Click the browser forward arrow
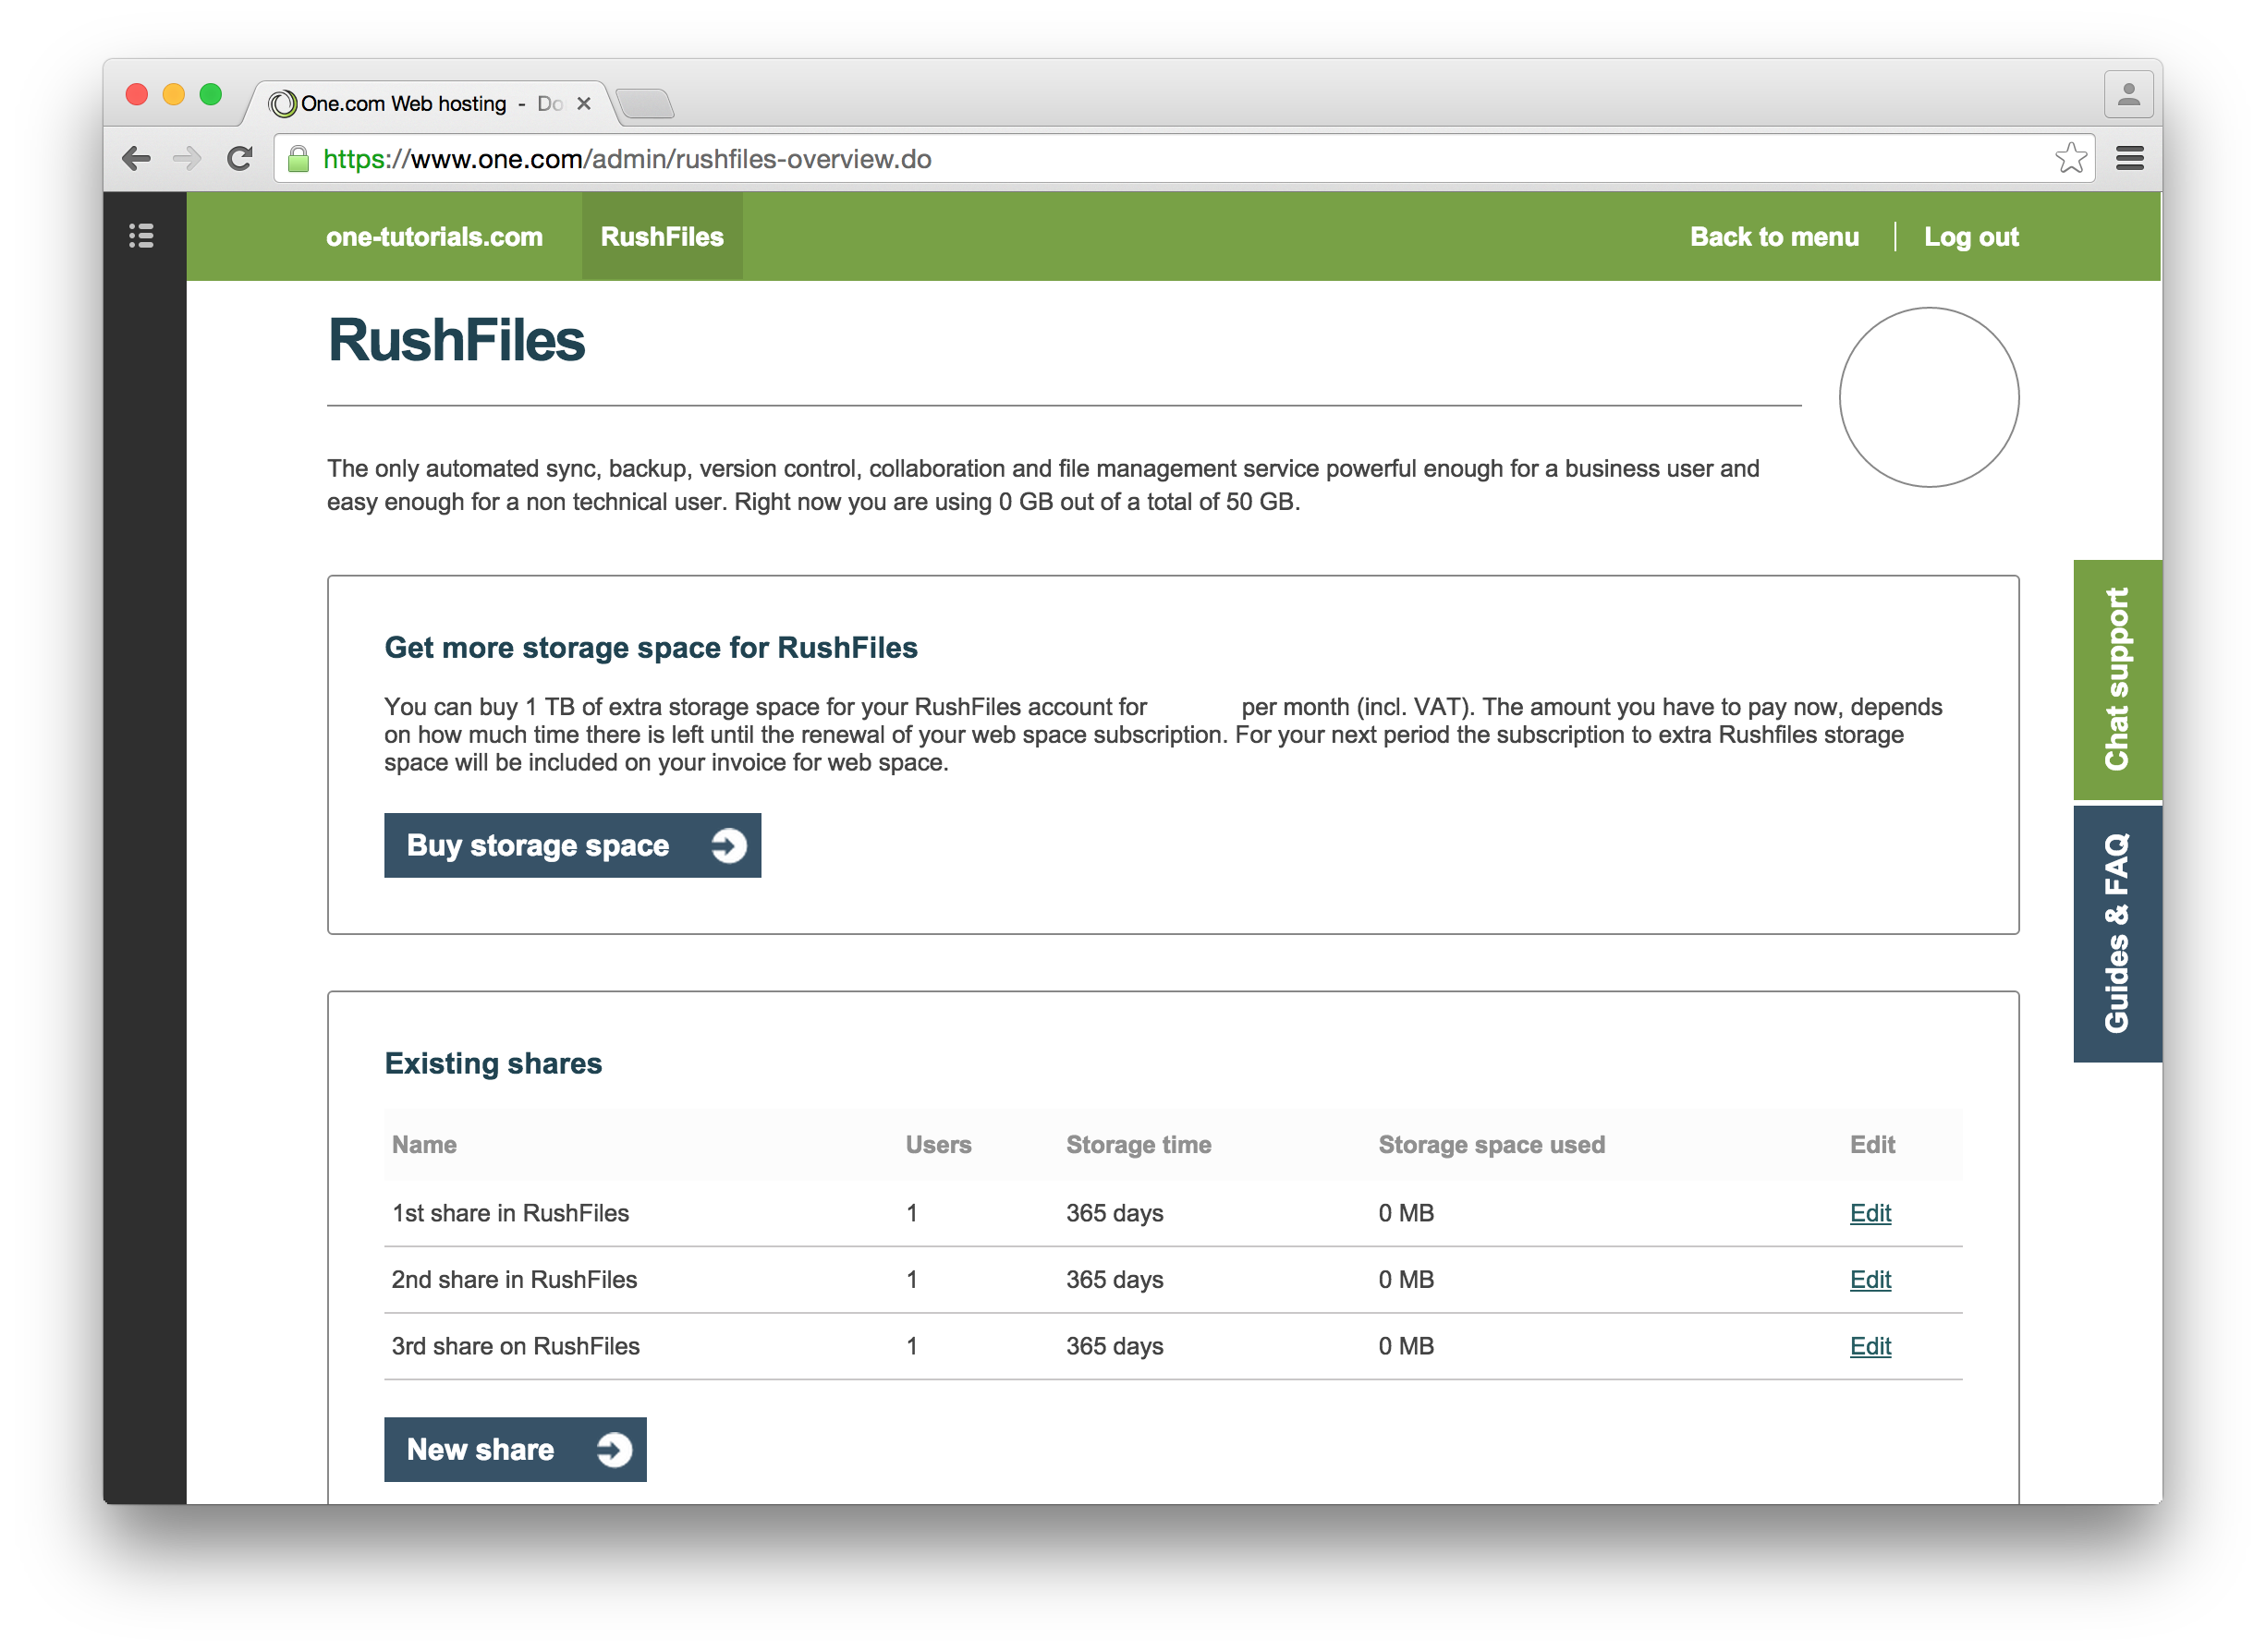This screenshot has height=1652, width=2266. tap(187, 158)
